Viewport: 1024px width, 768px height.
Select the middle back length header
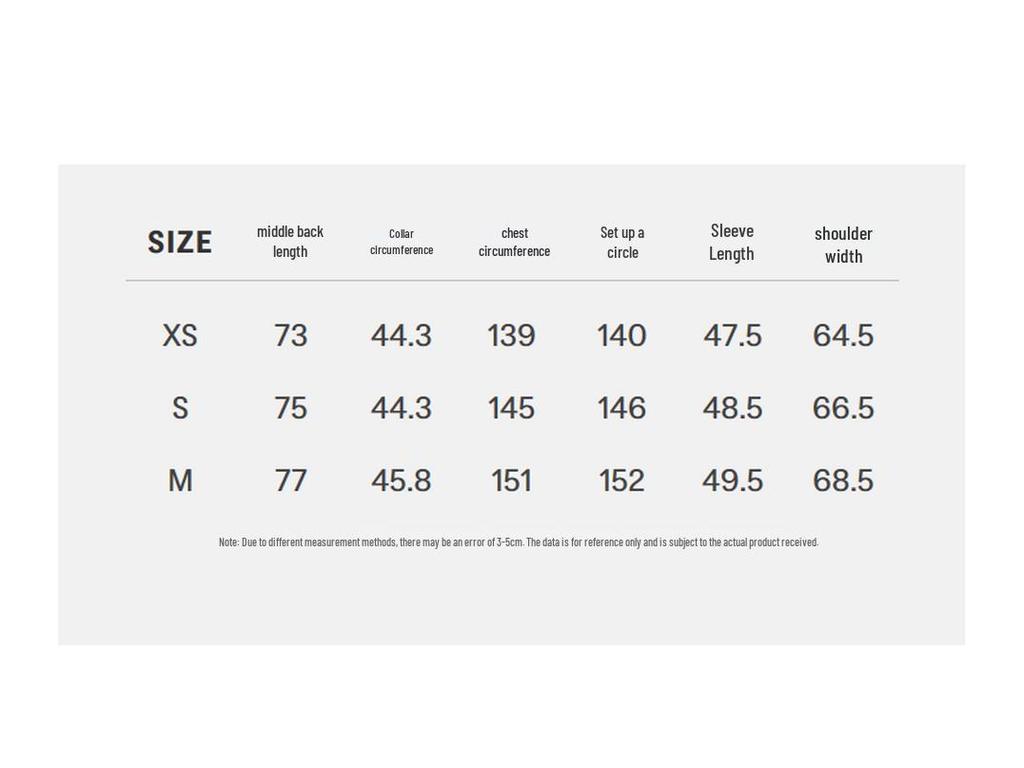pos(290,241)
